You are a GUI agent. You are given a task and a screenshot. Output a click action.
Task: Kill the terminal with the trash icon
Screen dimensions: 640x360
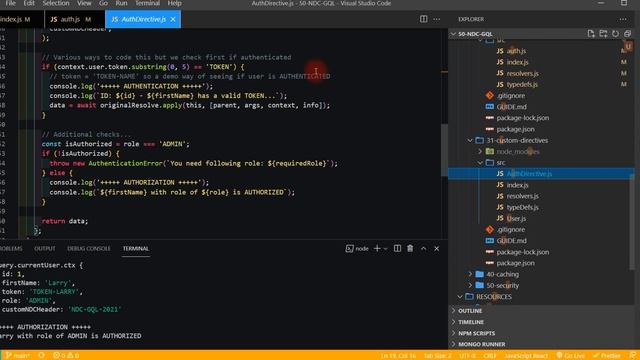(x=410, y=248)
